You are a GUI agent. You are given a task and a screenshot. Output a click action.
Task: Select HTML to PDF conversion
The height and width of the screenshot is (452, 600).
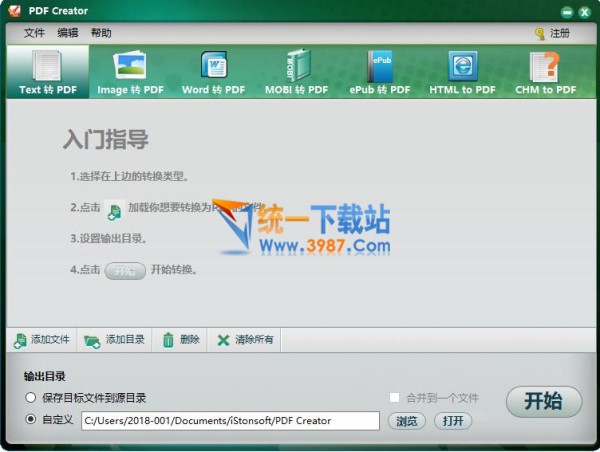point(462,70)
